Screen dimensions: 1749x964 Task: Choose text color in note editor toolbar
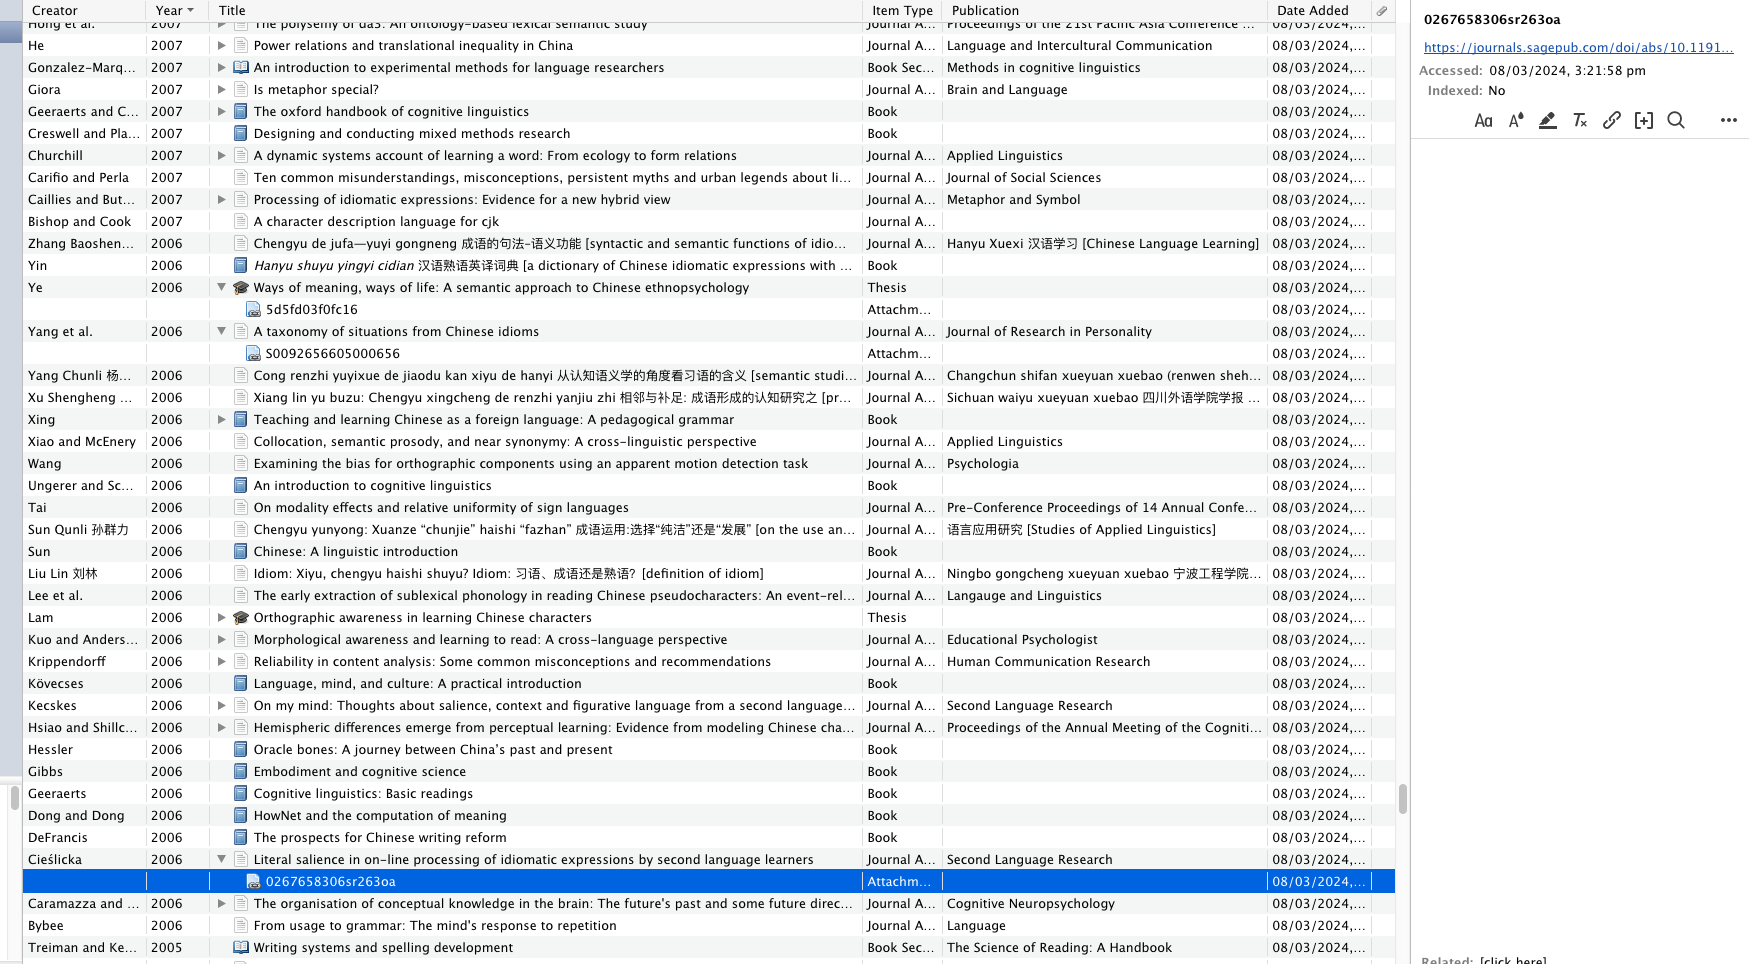1516,121
